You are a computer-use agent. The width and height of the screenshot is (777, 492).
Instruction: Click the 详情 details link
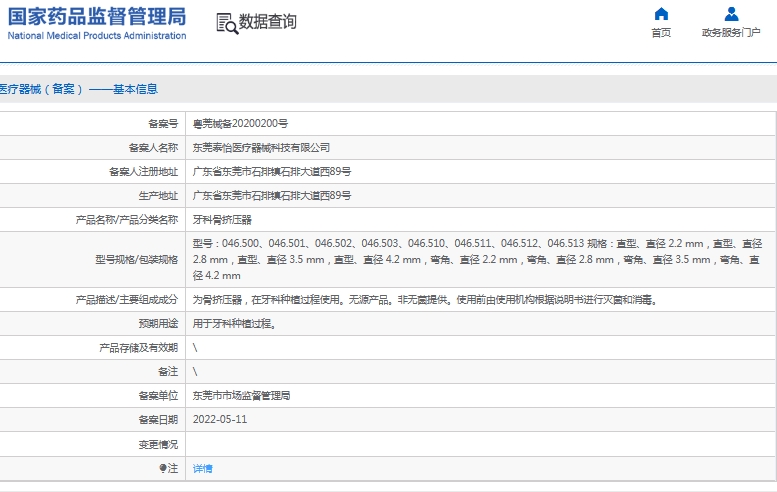[202, 468]
